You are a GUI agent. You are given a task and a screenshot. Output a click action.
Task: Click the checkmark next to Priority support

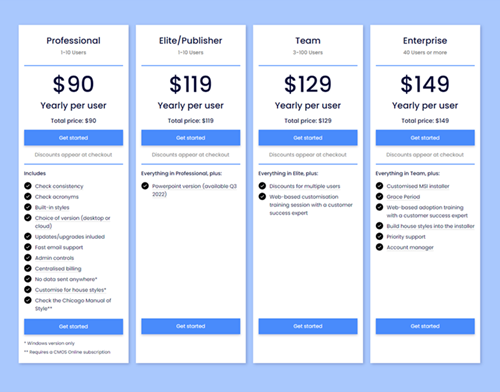(x=379, y=236)
